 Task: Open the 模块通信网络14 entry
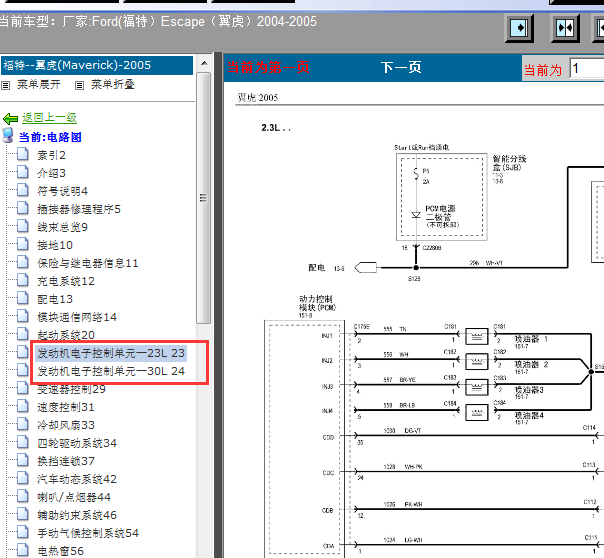point(77,317)
